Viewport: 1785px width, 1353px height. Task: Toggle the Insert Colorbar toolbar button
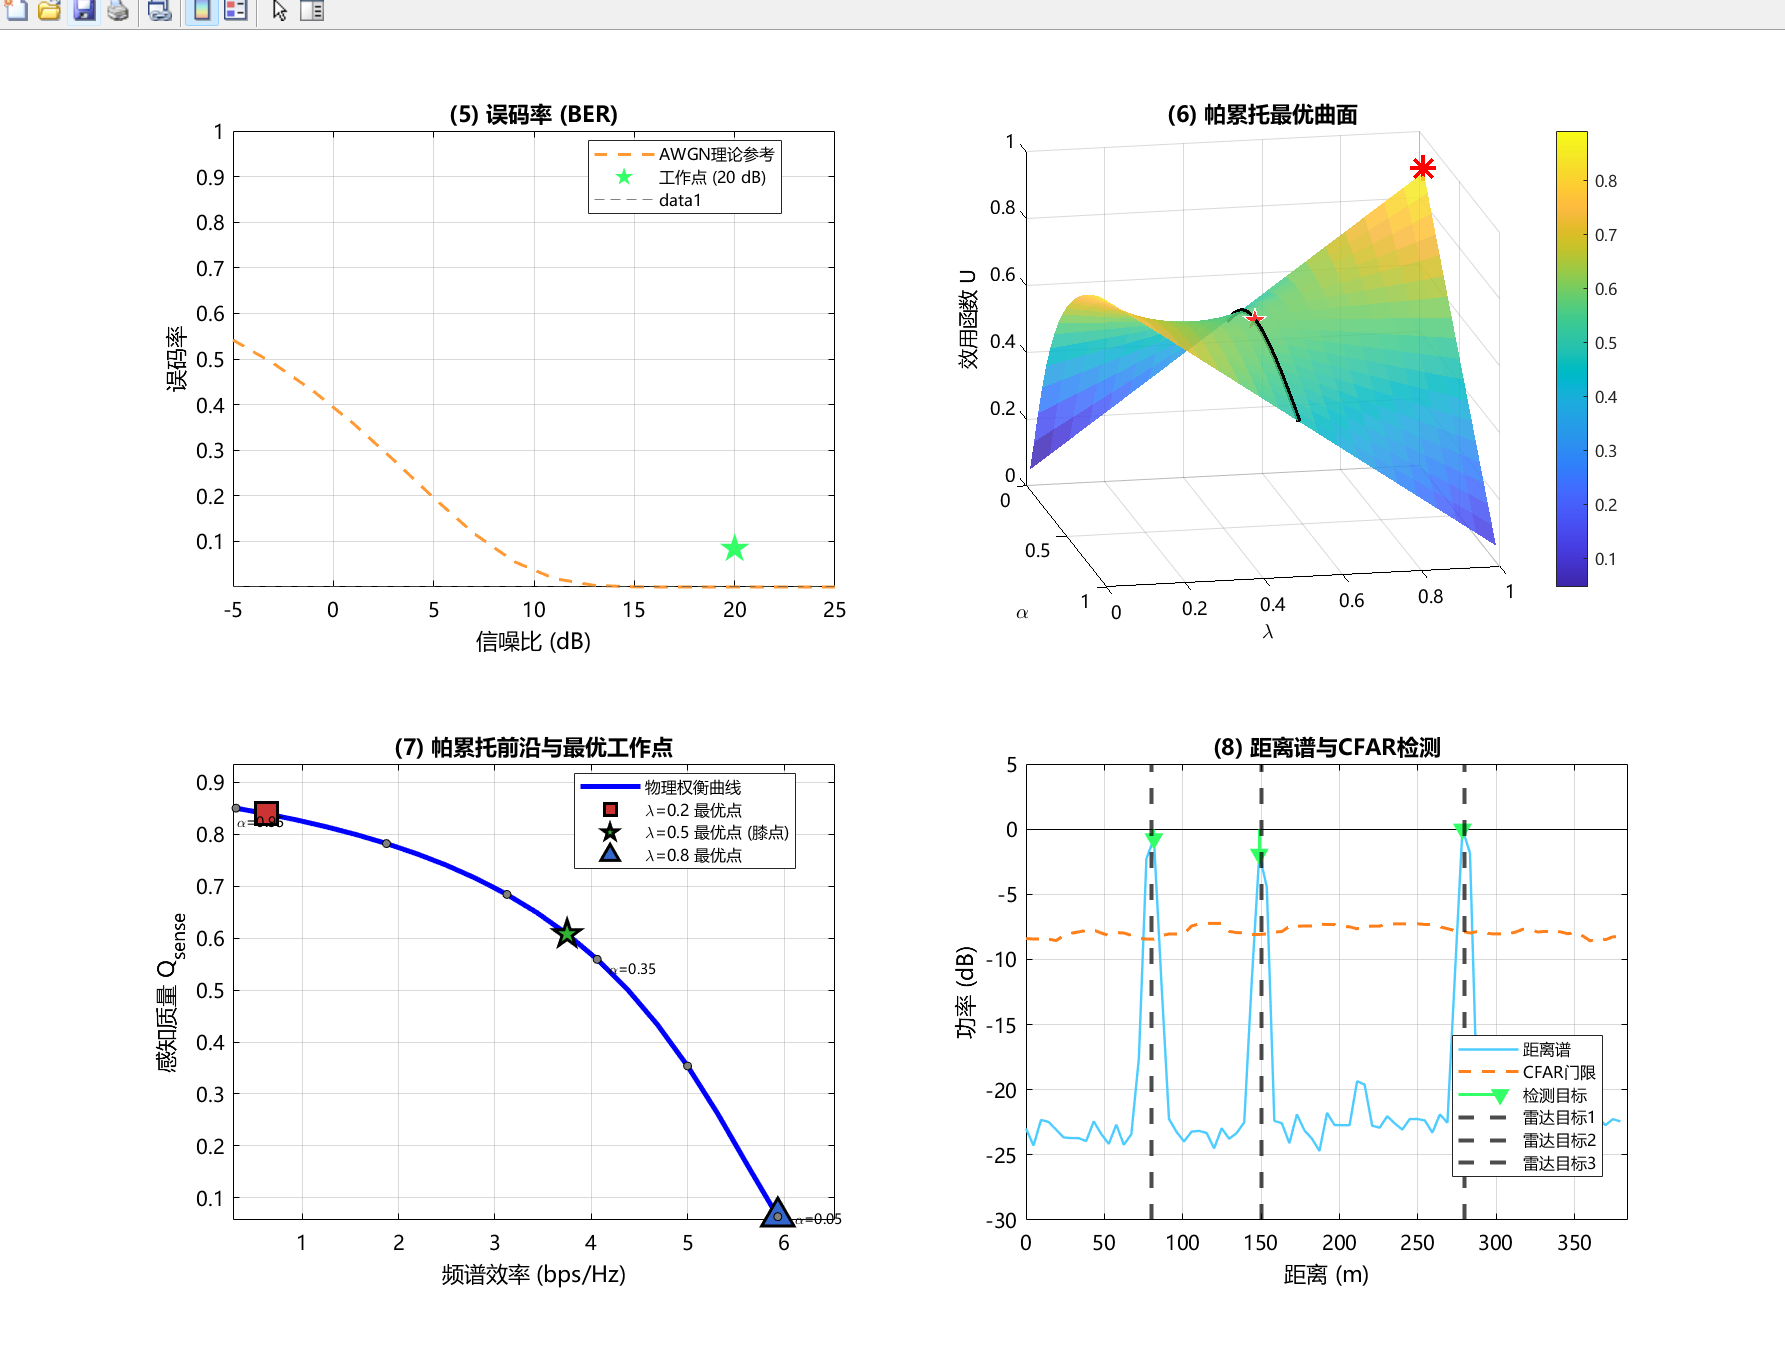pos(201,10)
